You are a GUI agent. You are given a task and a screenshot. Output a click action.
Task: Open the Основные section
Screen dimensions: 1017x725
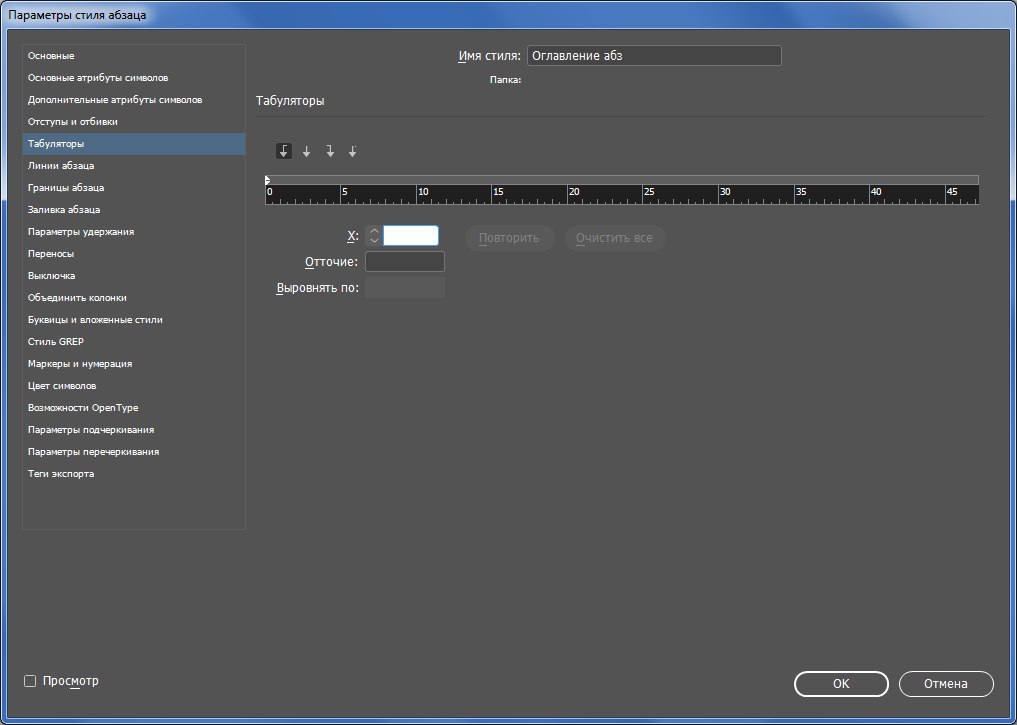[x=134, y=56]
